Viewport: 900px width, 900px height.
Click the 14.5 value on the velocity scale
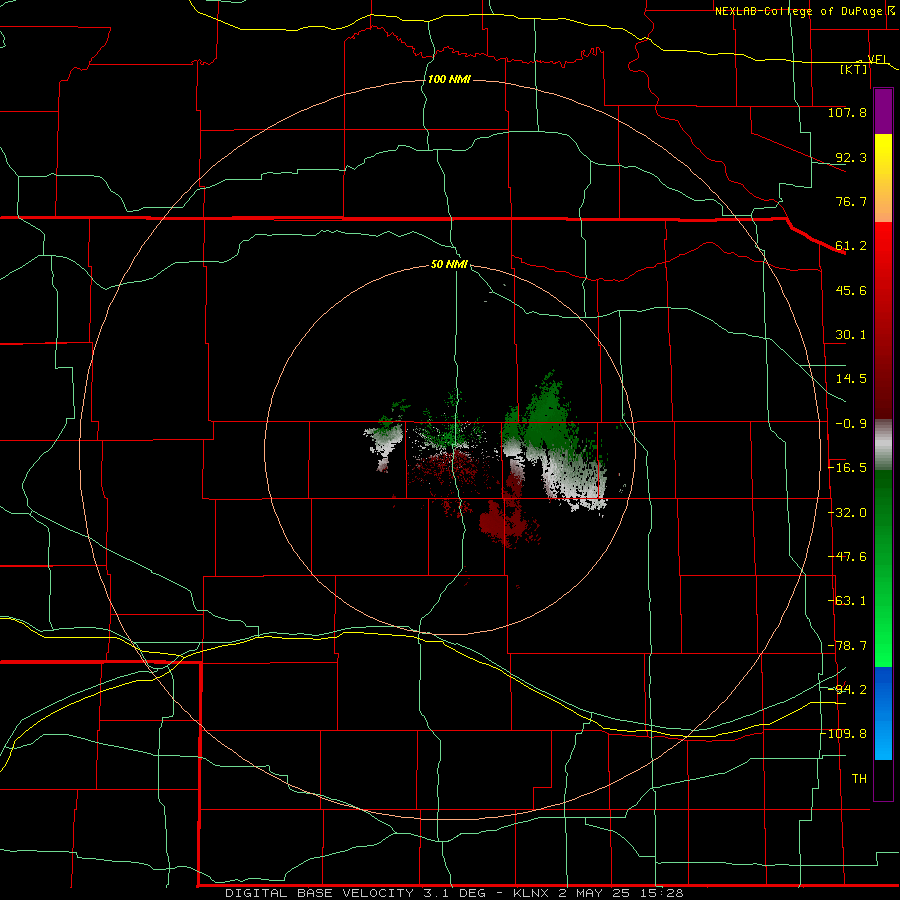tap(851, 379)
